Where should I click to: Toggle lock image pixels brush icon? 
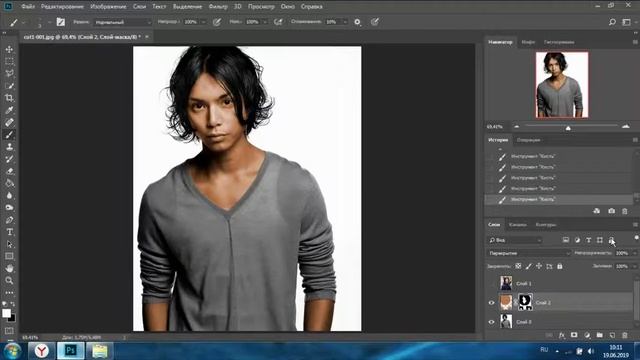529,266
